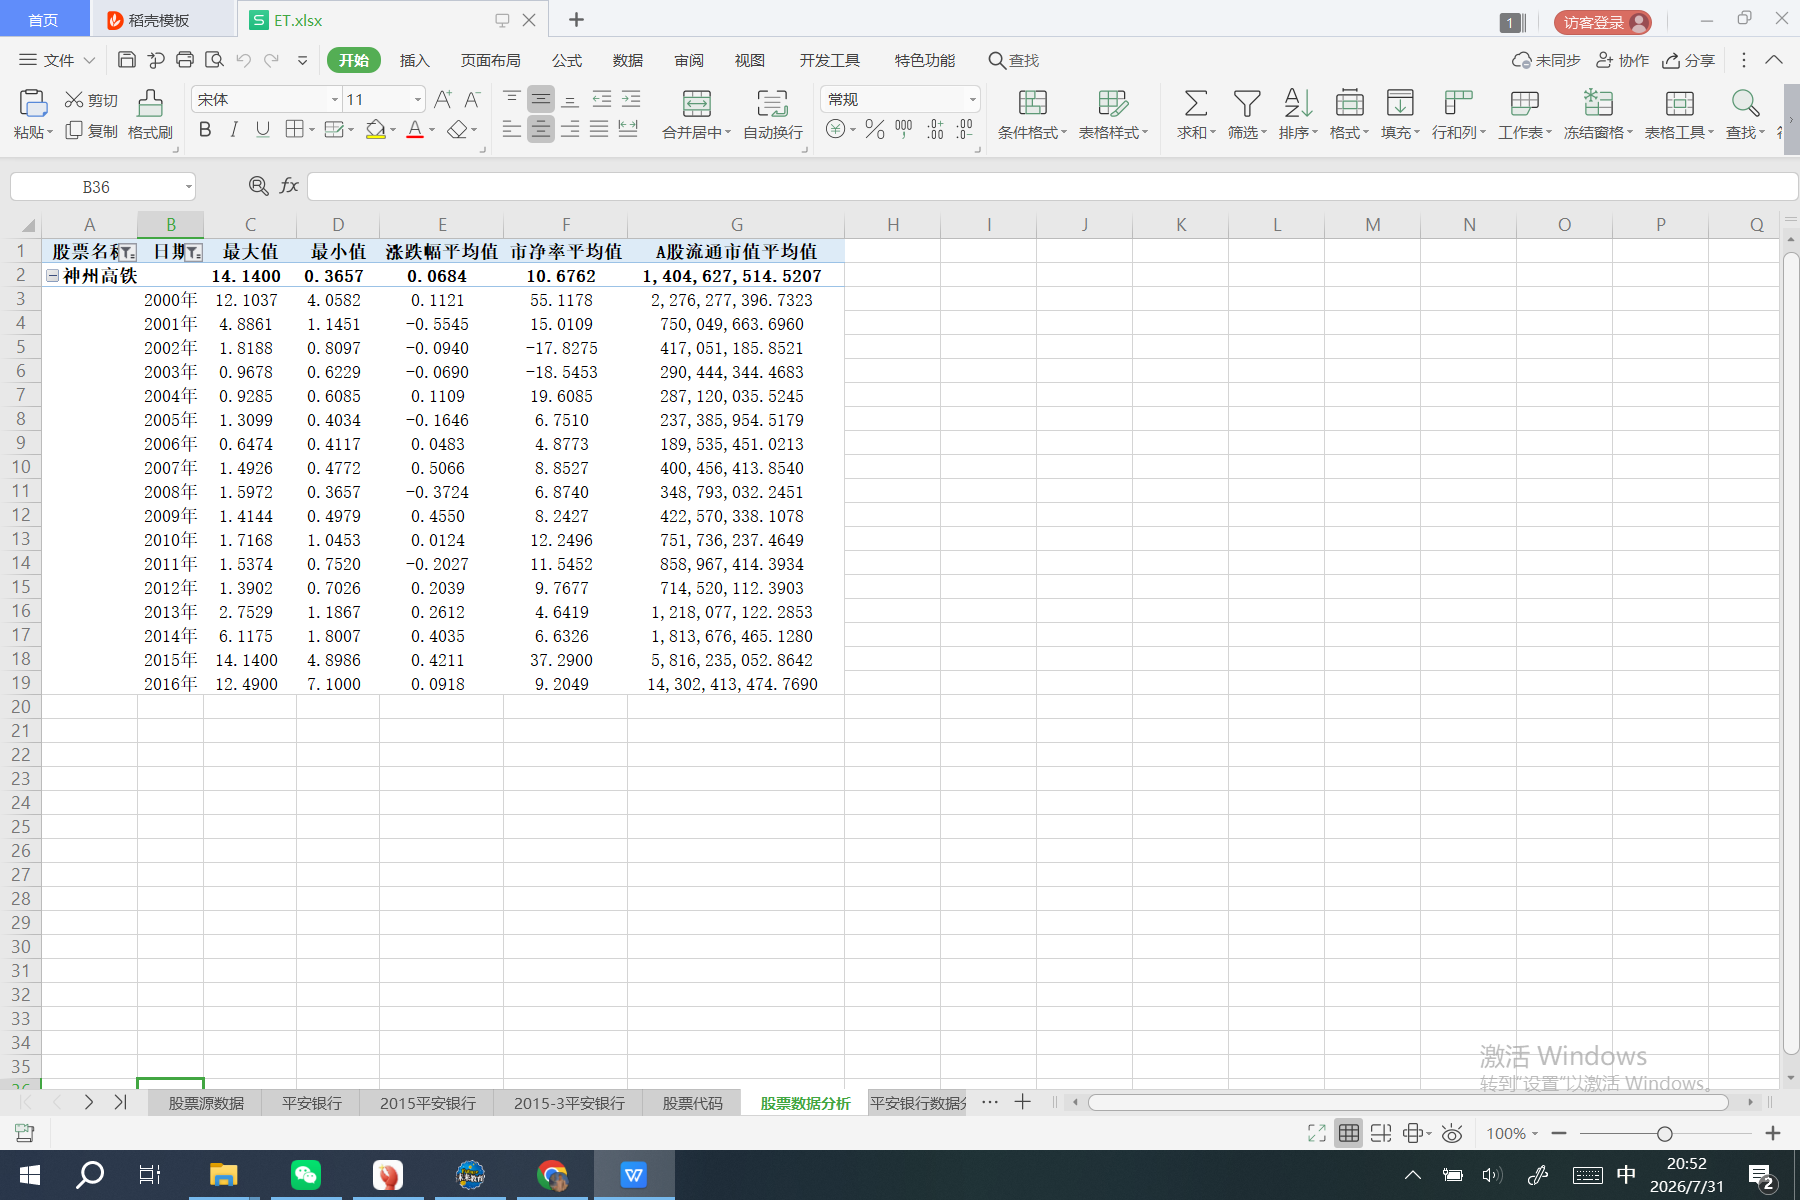Screen dimensions: 1800x1200
Task: Open the 文件 file menu dropdown
Action: tap(57, 60)
